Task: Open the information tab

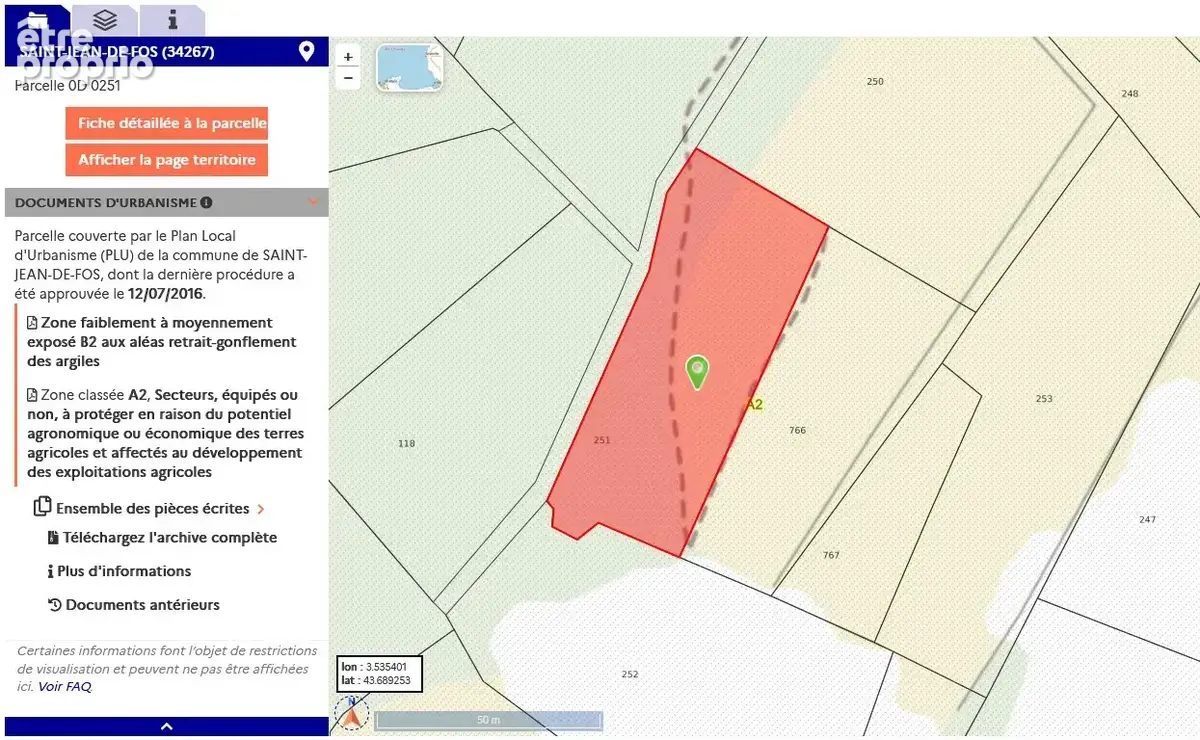Action: click(172, 19)
